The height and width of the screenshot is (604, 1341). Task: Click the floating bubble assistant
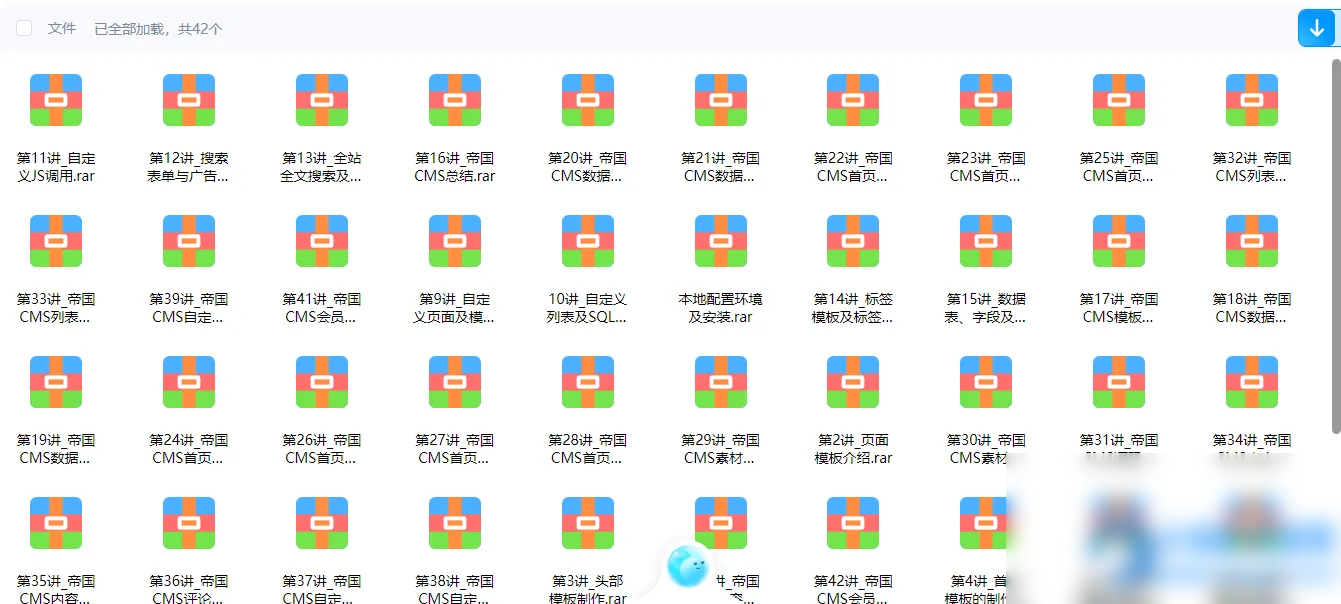[x=686, y=565]
